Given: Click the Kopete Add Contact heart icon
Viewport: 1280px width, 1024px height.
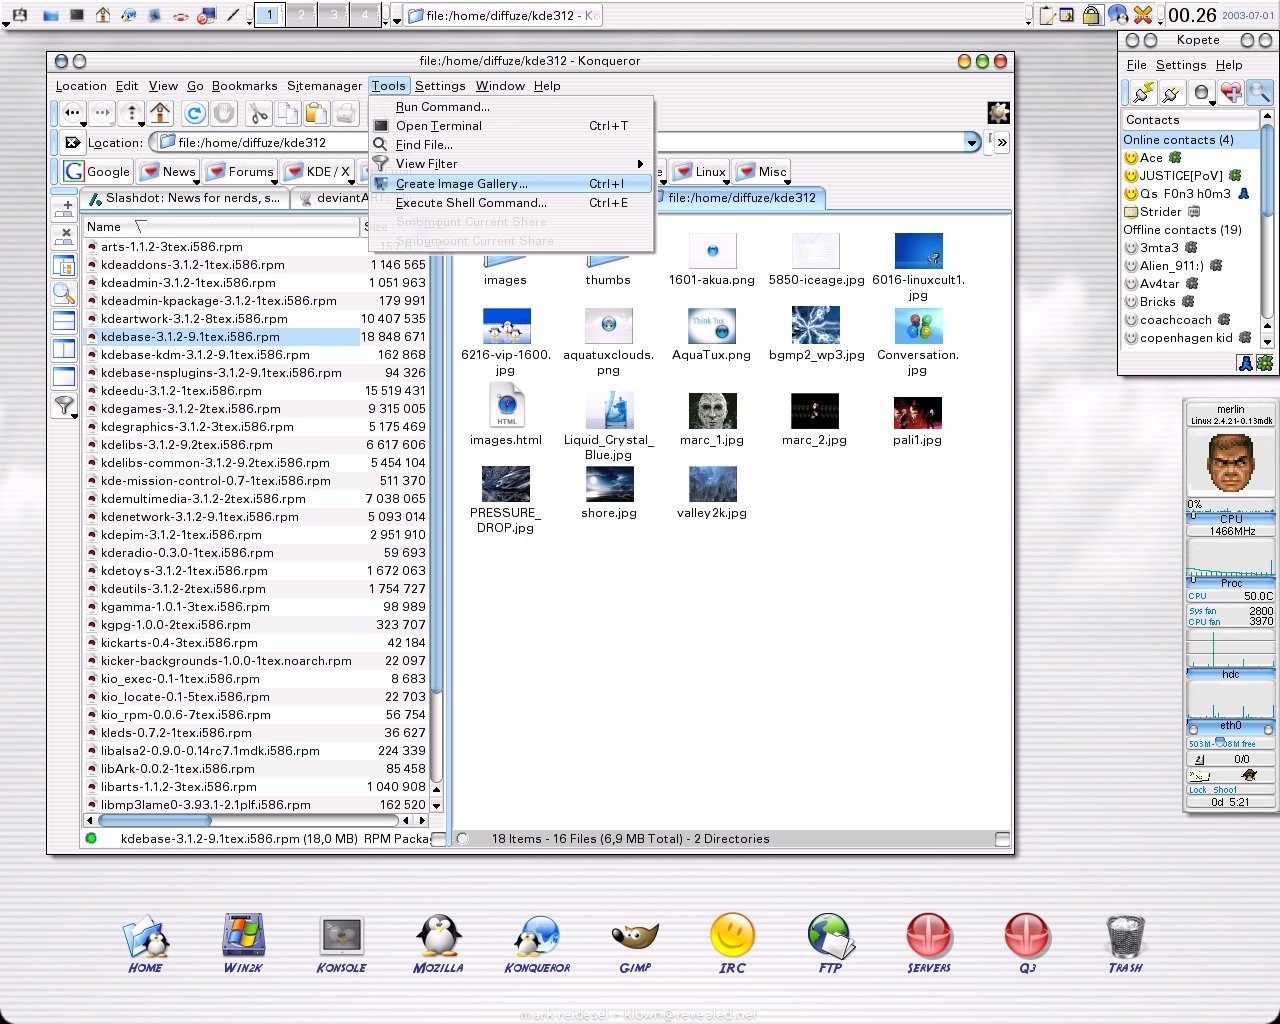Looking at the screenshot, I should pyautogui.click(x=1231, y=92).
